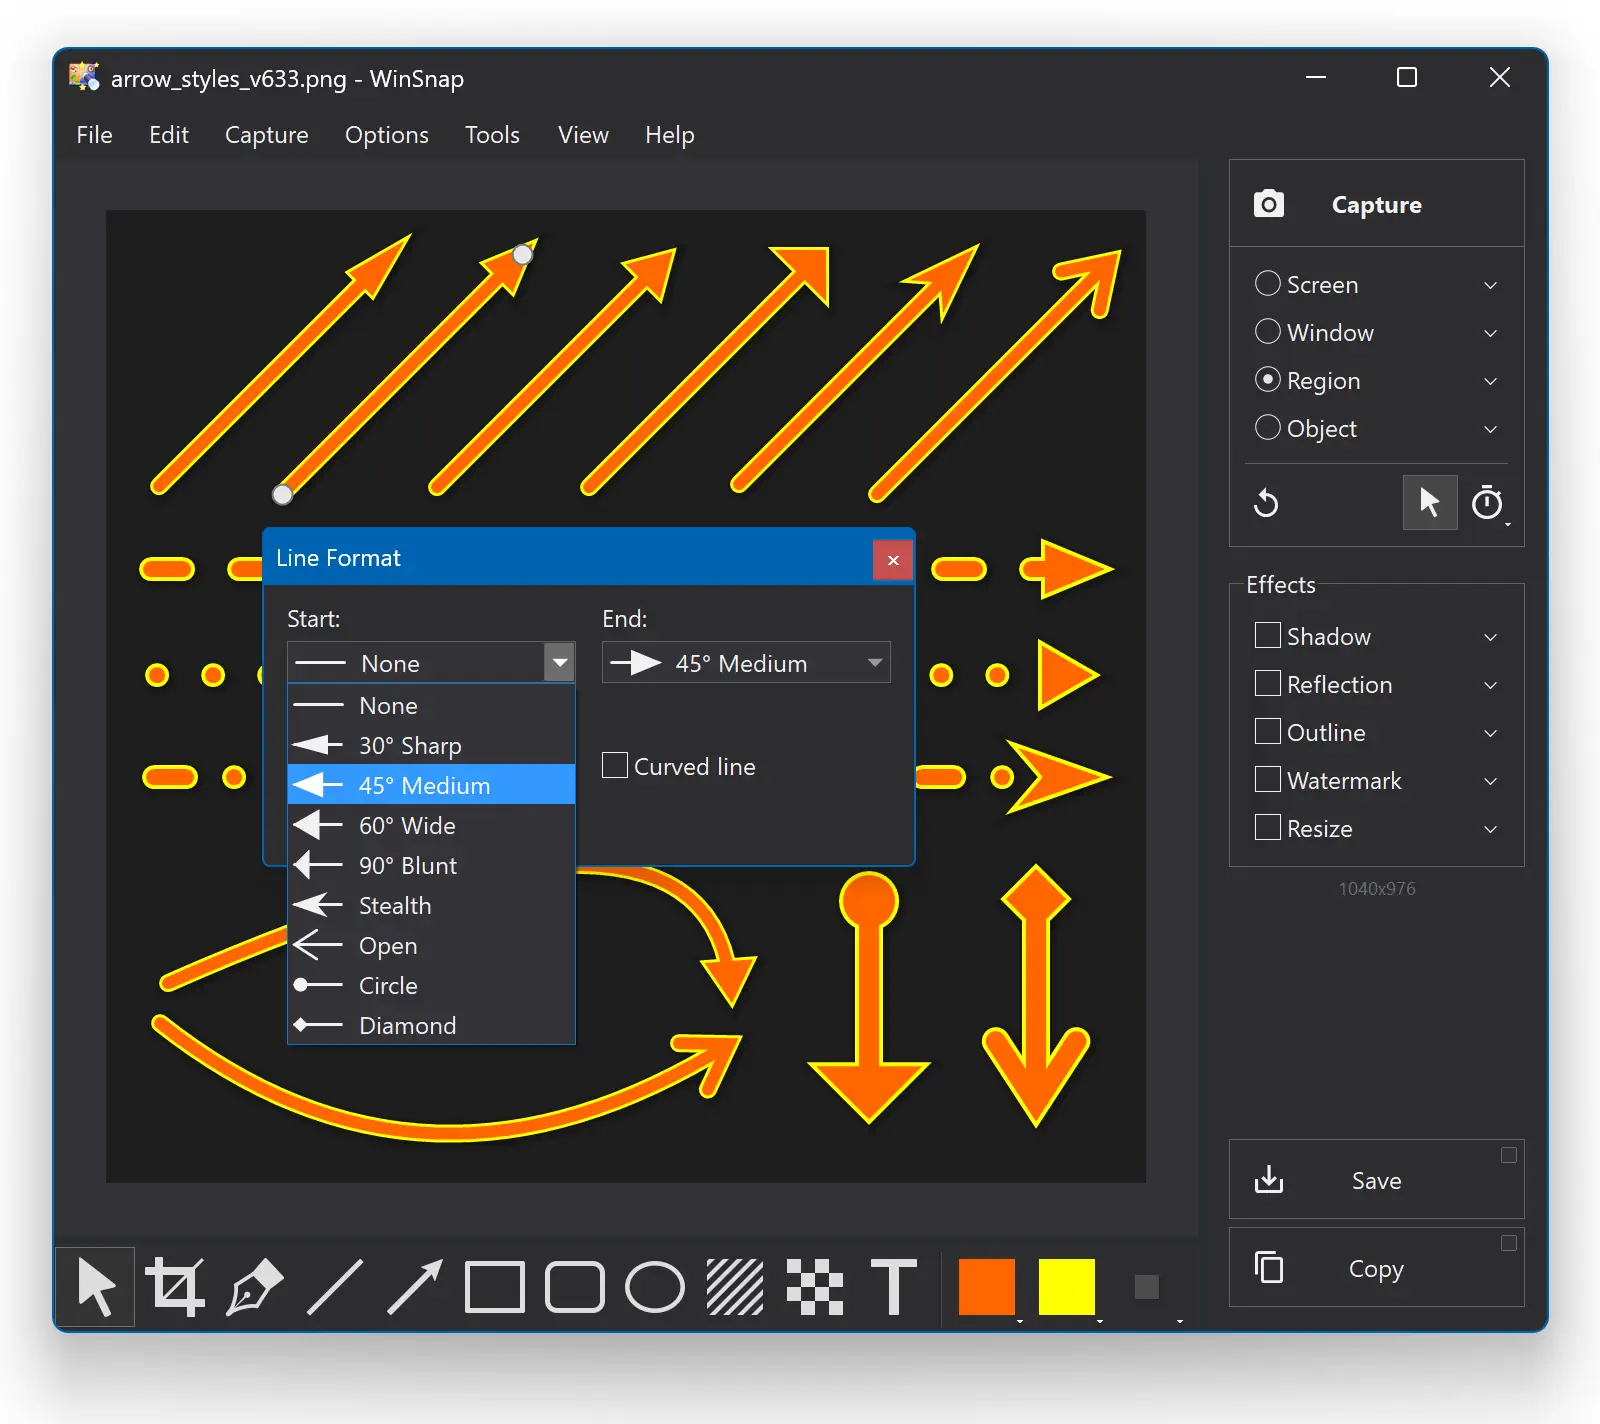Toggle the include mouse pointer icon
This screenshot has width=1600, height=1424.
(1430, 502)
